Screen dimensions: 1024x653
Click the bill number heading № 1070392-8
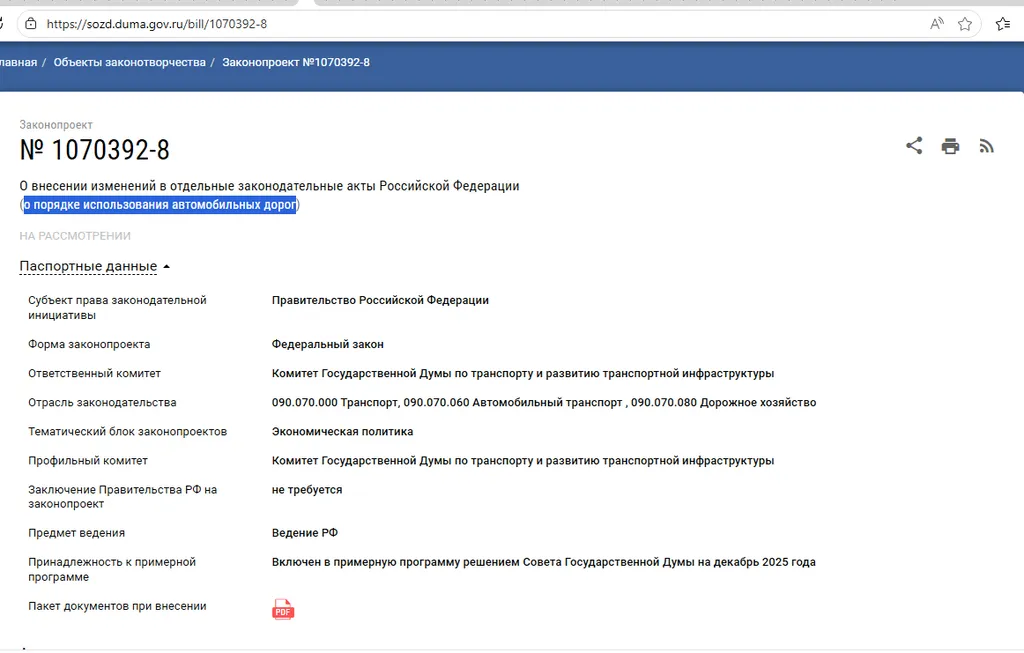[95, 150]
